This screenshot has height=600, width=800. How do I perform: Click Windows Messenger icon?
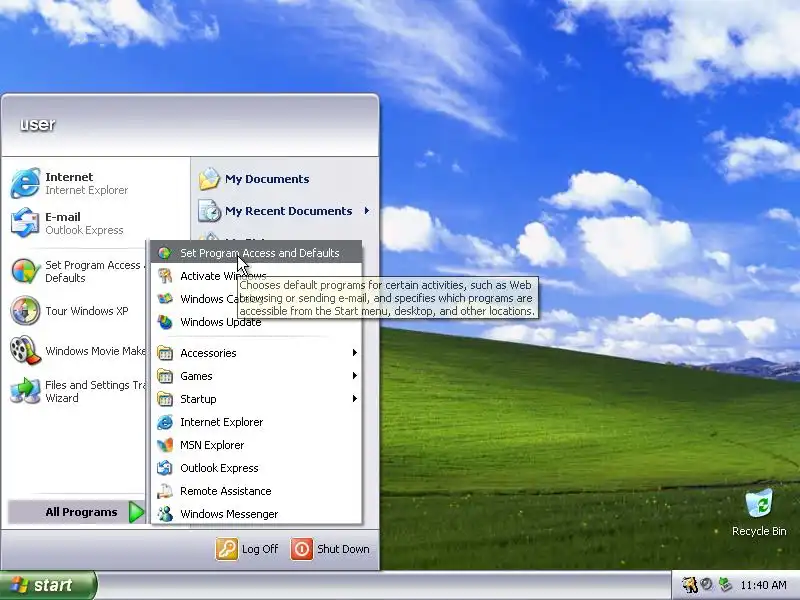[165, 514]
